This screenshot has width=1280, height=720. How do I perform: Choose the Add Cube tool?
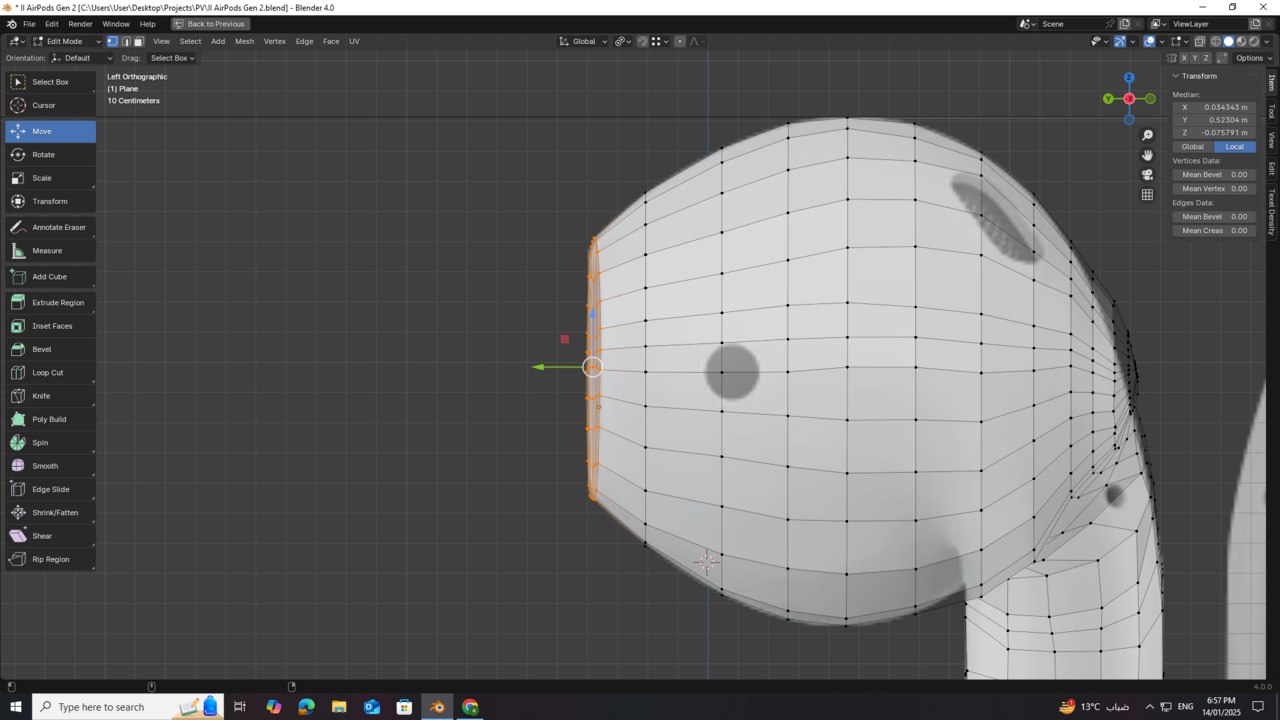click(50, 276)
